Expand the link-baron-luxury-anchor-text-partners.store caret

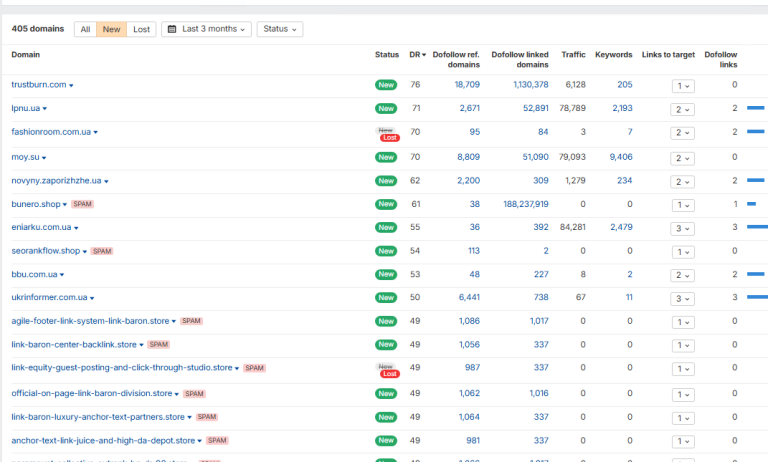(190, 418)
